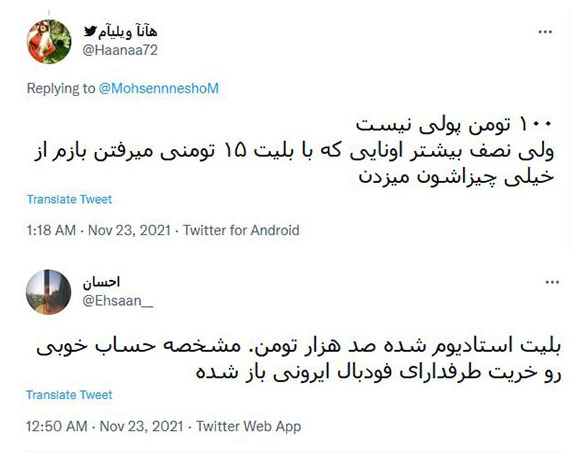The width and height of the screenshot is (579, 457).
Task: Click Haanaa72's profile picture
Action: click(x=49, y=42)
